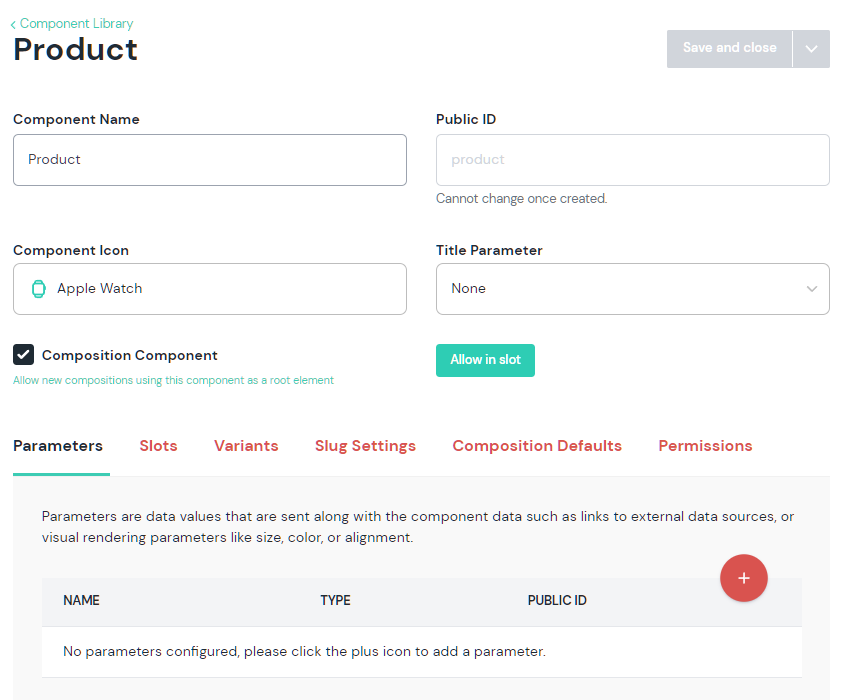The height and width of the screenshot is (700, 849).
Task: Click the Public ID input field
Action: (632, 160)
